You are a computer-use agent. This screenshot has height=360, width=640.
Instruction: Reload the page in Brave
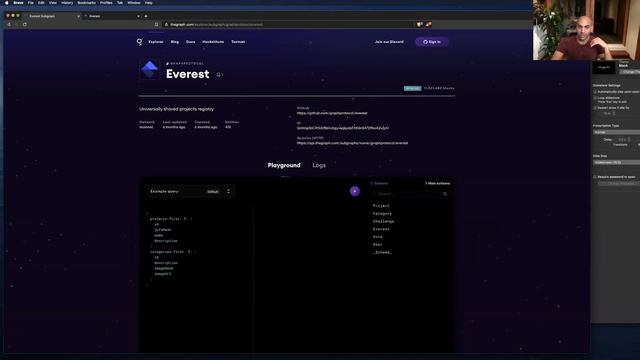[x=25, y=24]
